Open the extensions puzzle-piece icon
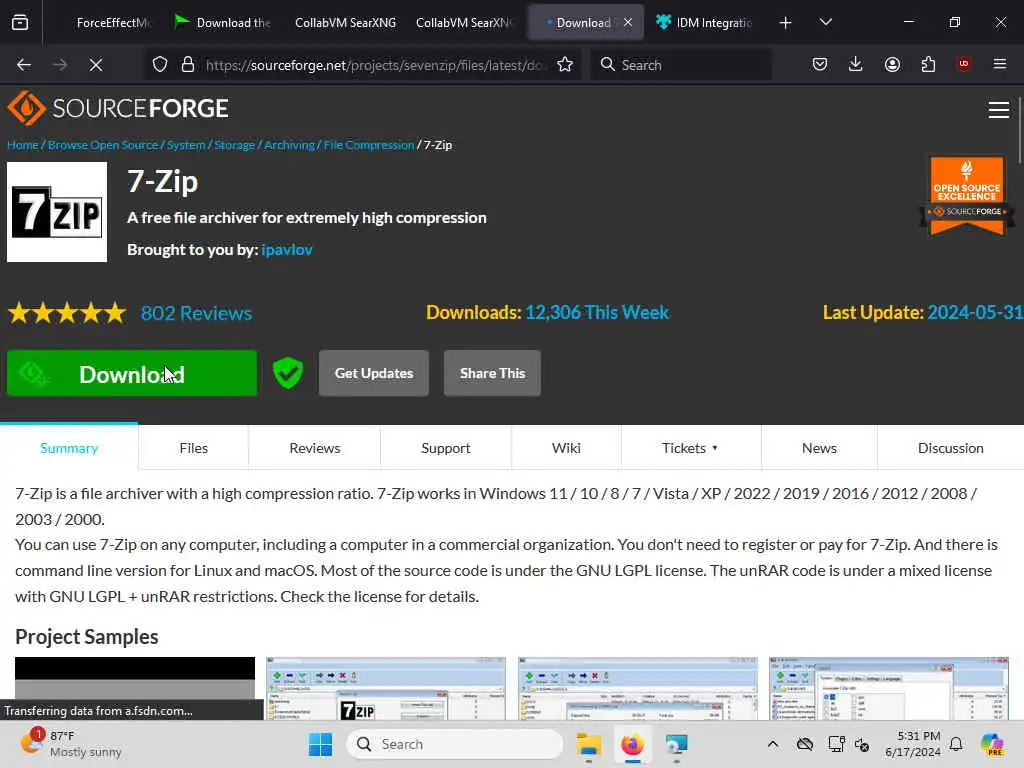 (928, 64)
